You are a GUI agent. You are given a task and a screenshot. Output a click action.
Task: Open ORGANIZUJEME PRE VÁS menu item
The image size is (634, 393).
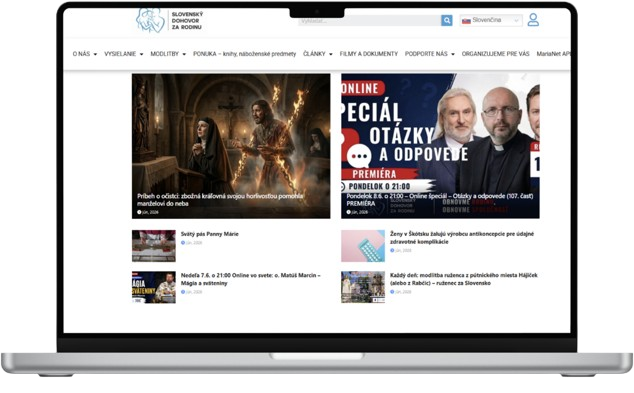point(495,54)
